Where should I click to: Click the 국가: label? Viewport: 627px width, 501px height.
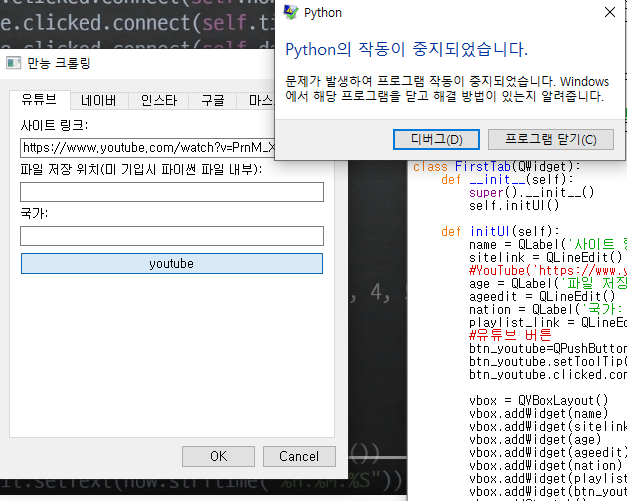point(34,213)
